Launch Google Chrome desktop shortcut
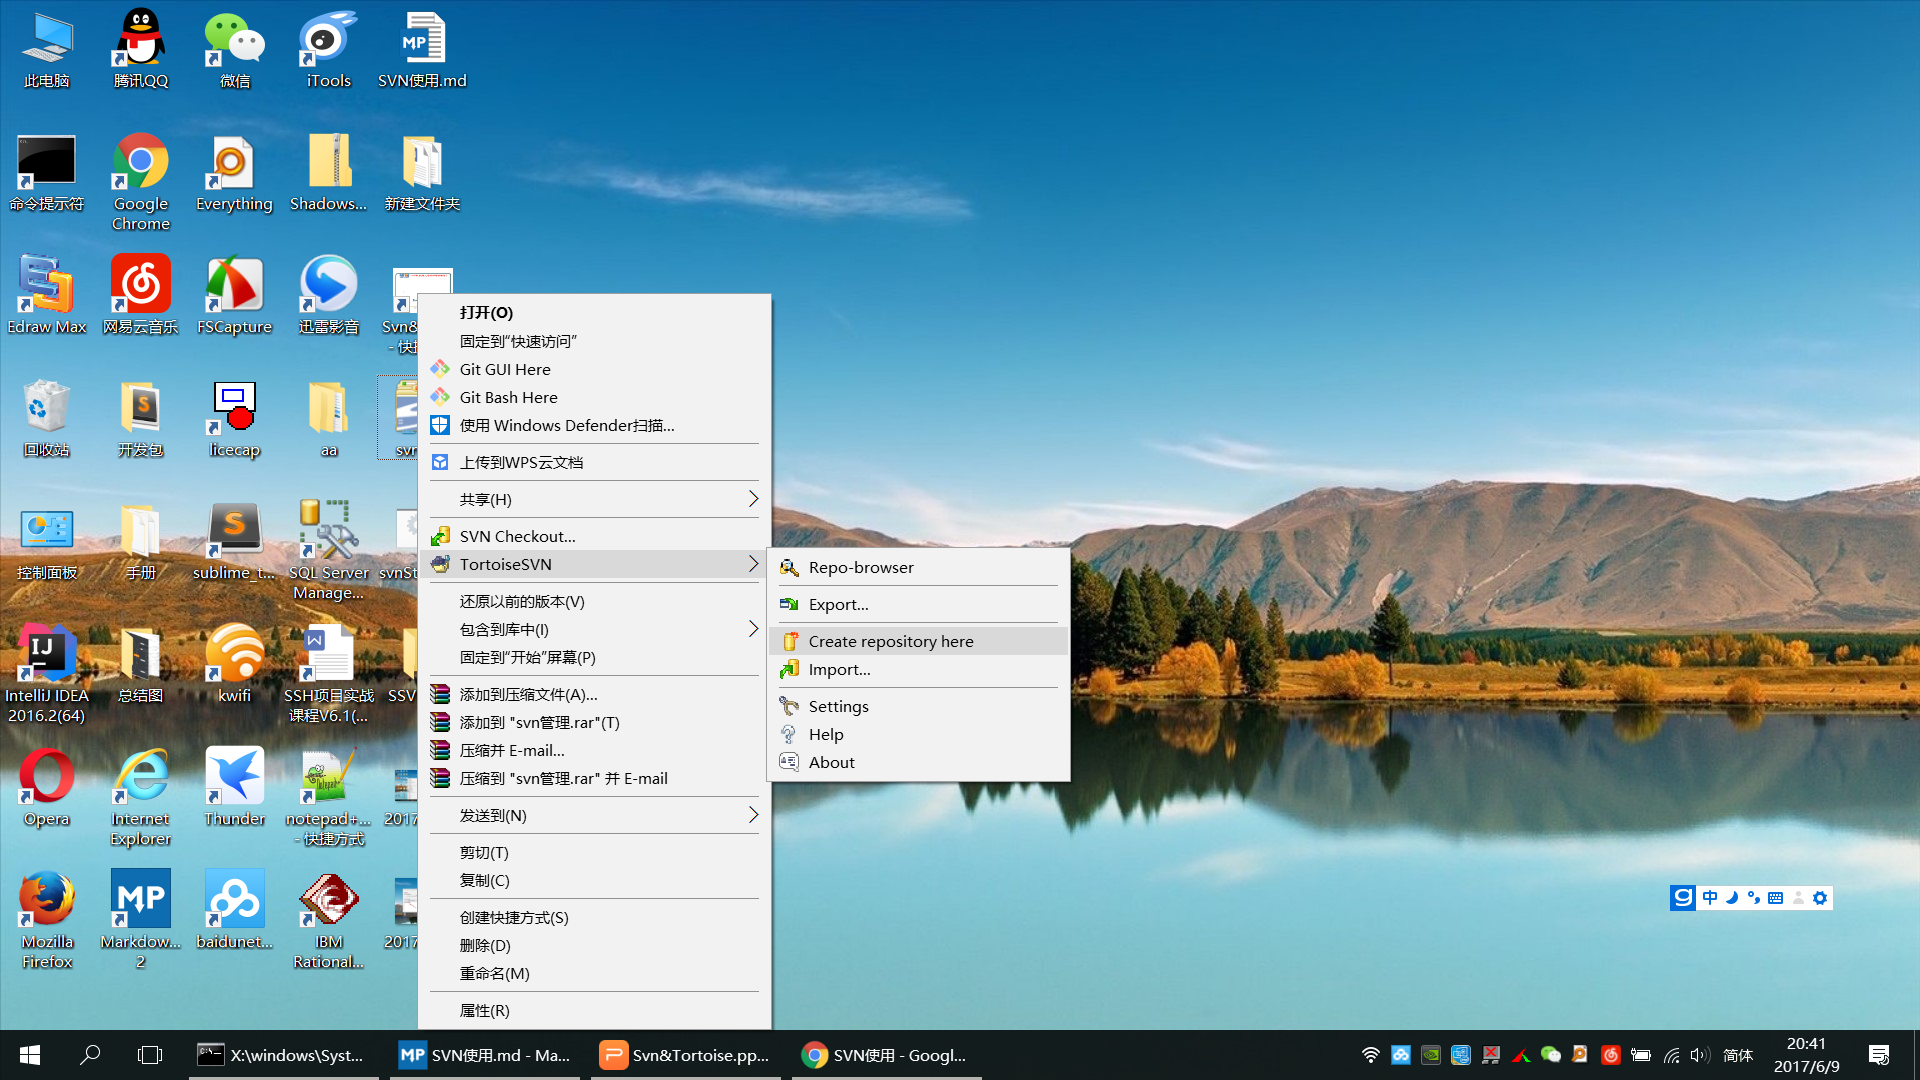The height and width of the screenshot is (1080, 1920). [141, 183]
